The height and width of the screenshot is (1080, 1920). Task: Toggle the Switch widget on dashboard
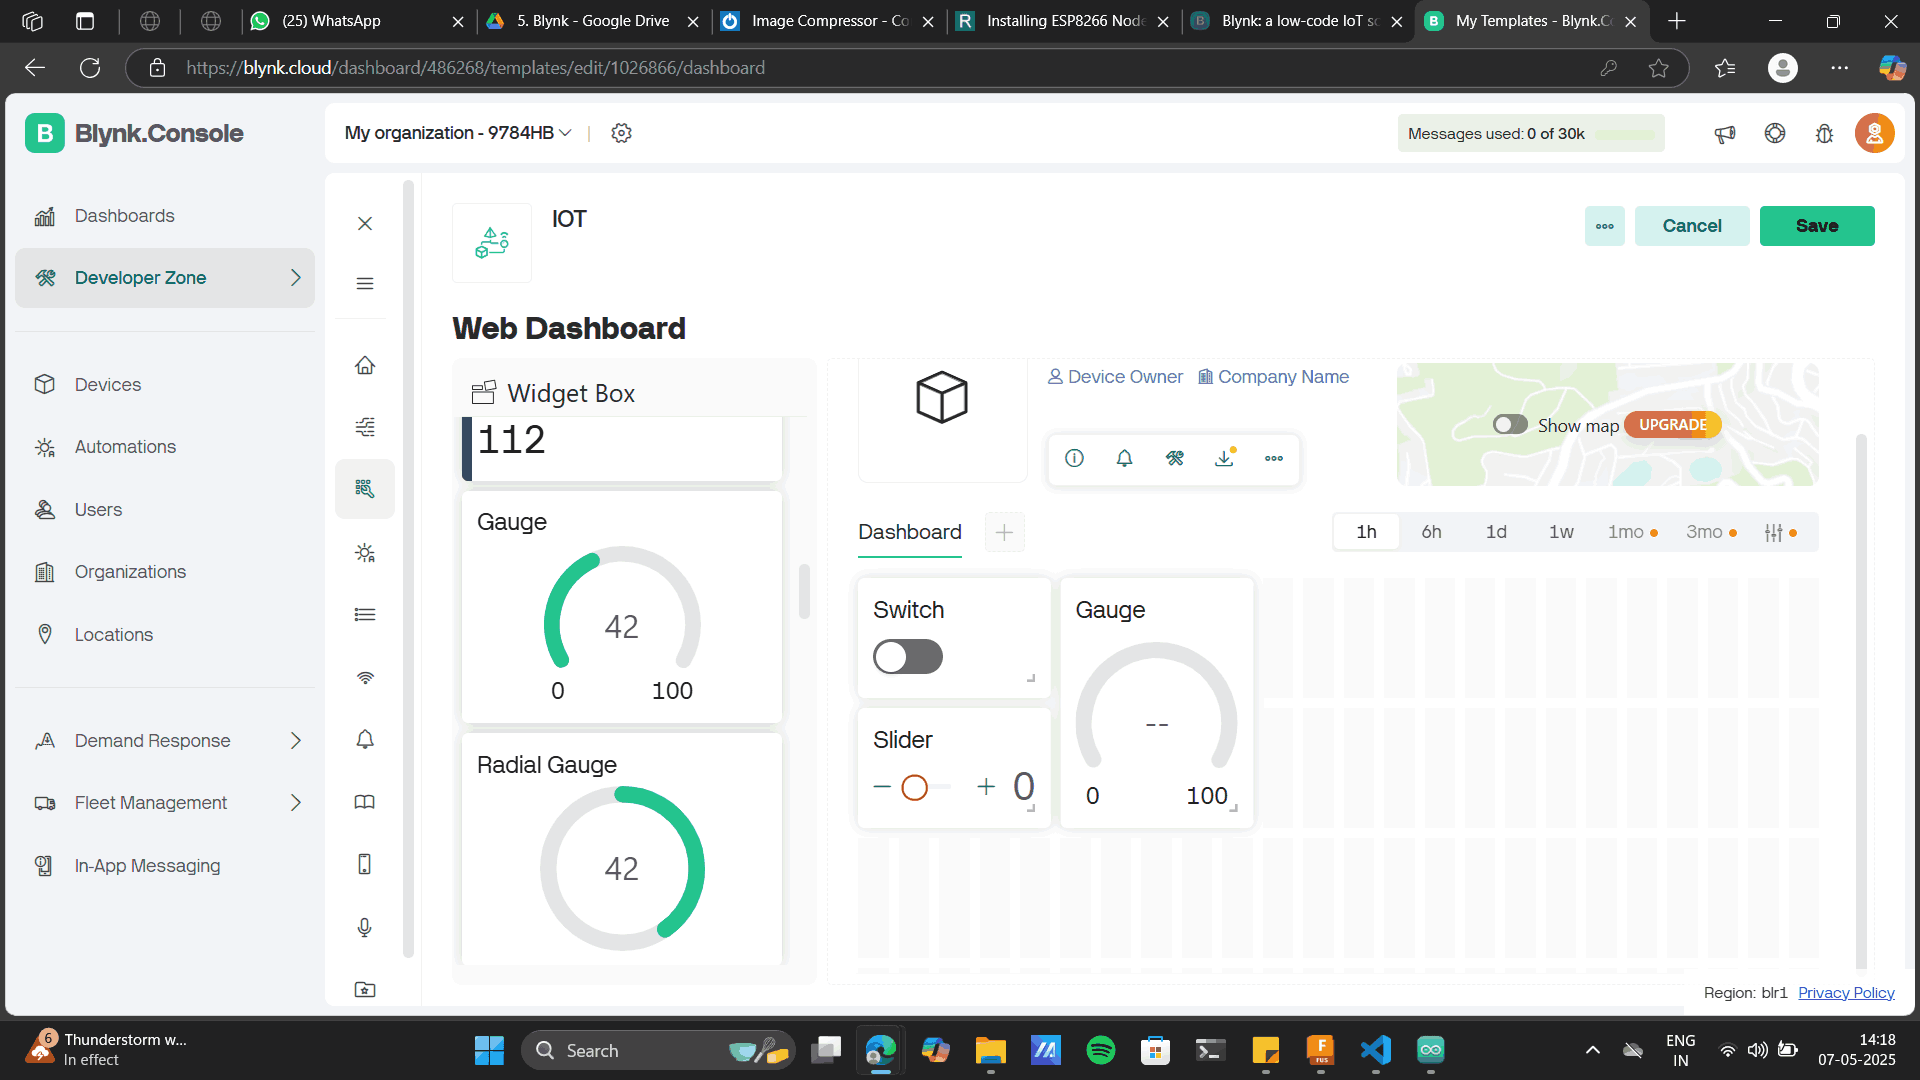(x=908, y=657)
